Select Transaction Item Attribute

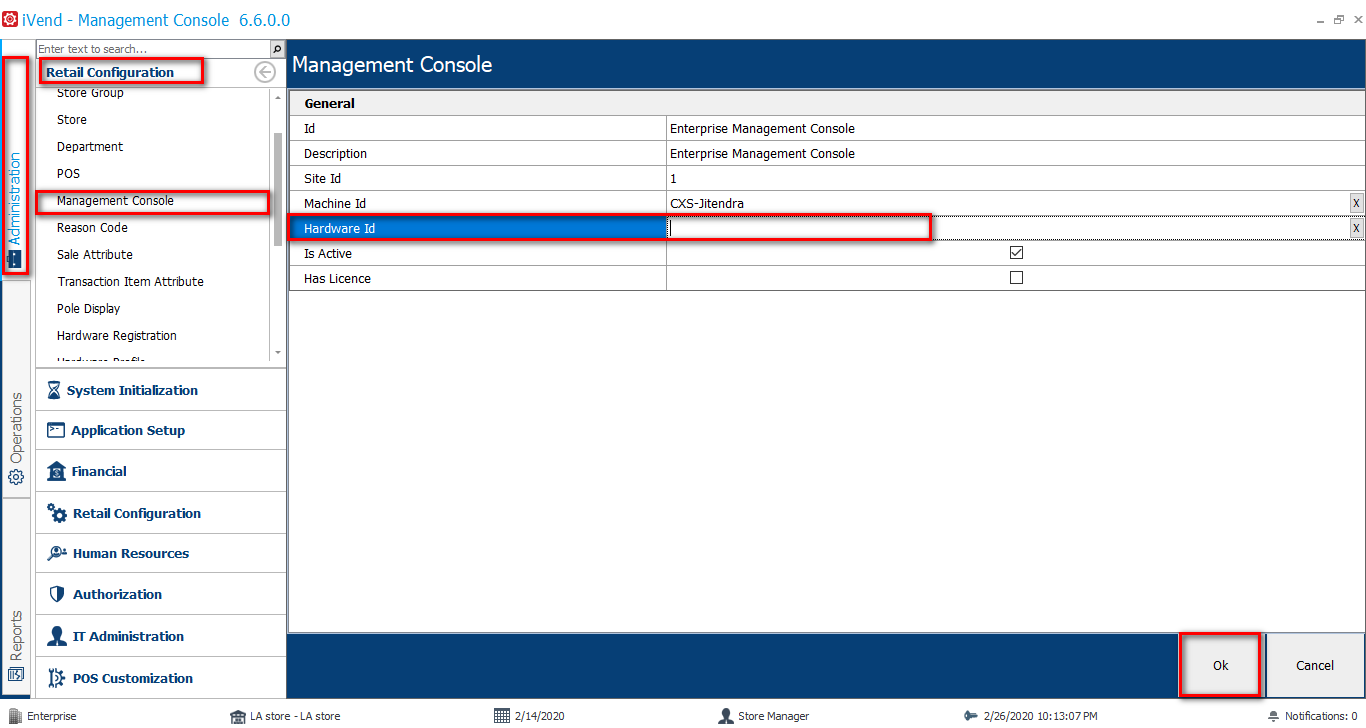coord(130,282)
